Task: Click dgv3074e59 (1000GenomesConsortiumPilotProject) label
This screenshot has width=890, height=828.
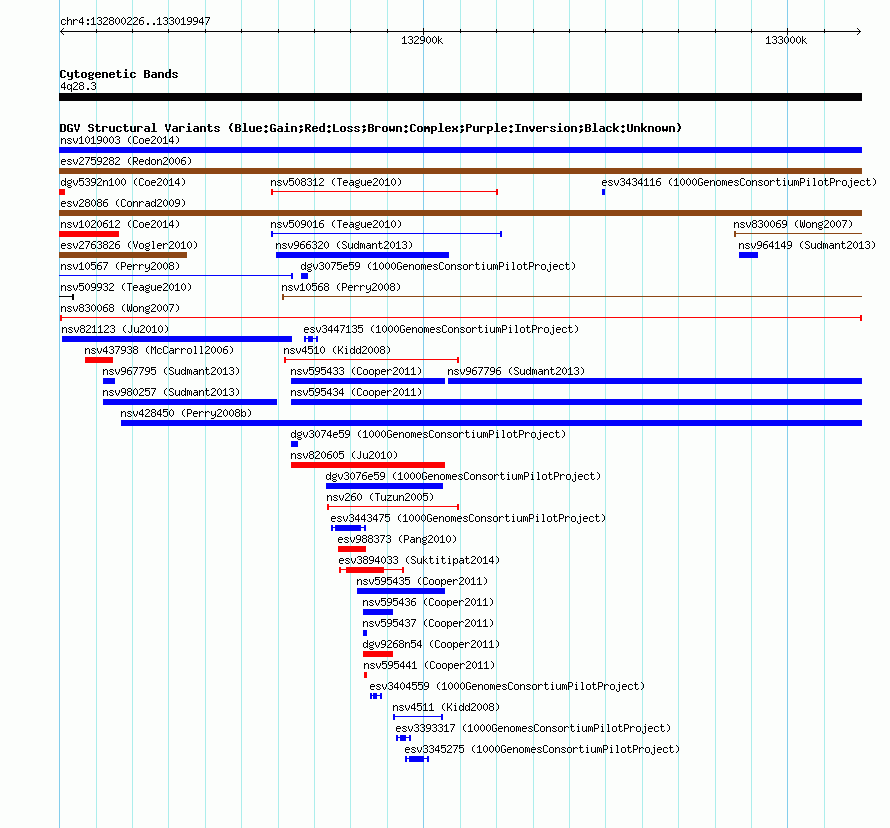Action: pos(428,434)
